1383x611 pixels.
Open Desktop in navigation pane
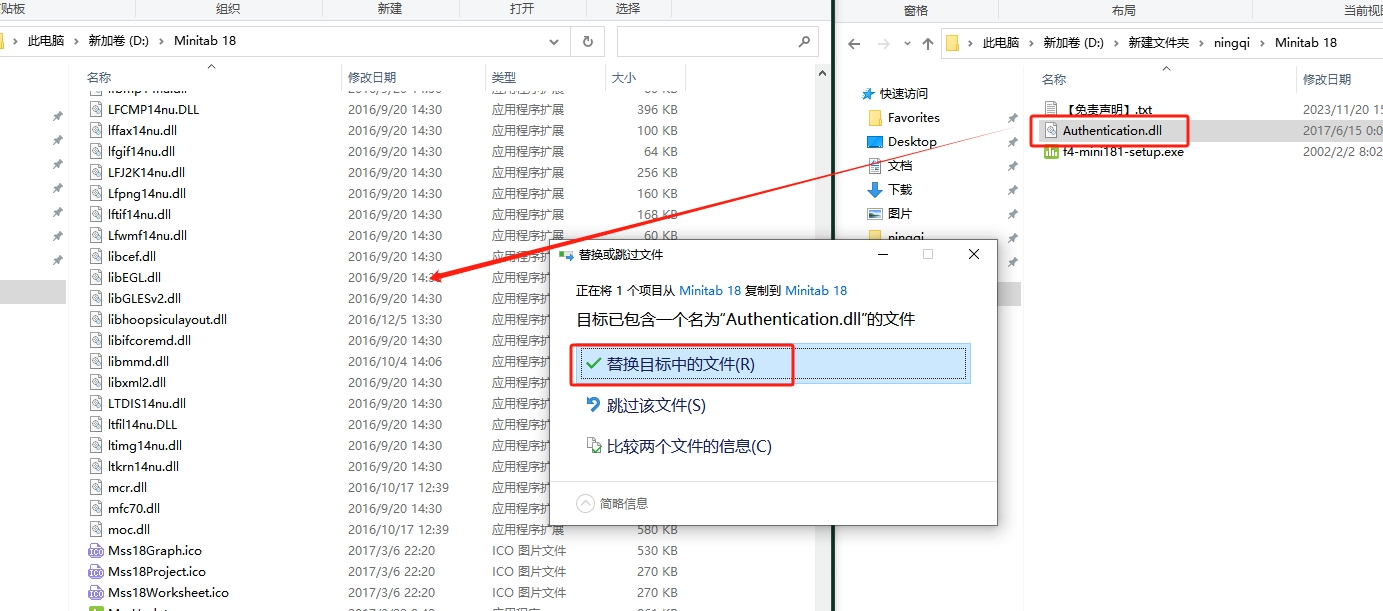point(912,141)
